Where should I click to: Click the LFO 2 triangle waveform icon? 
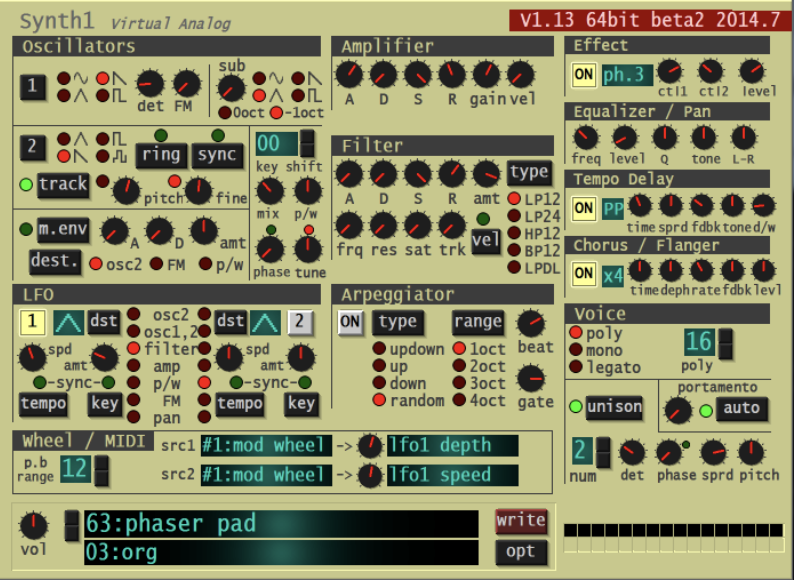(x=263, y=321)
